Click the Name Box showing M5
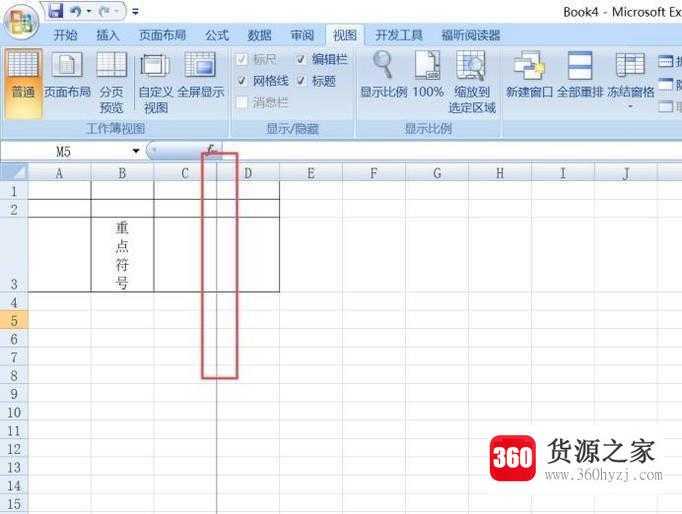This screenshot has height=514, width=682. tap(65, 151)
